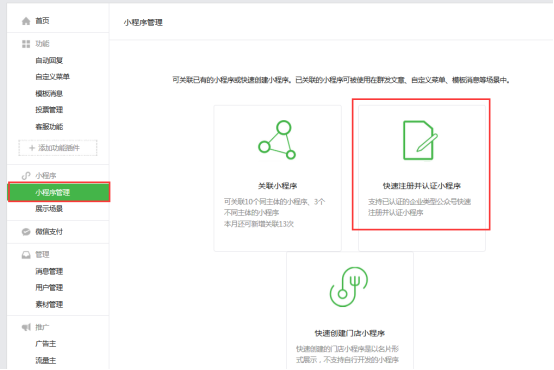Select 模板消息 in the 功能 section
This screenshot has width=554, height=370.
point(49,94)
